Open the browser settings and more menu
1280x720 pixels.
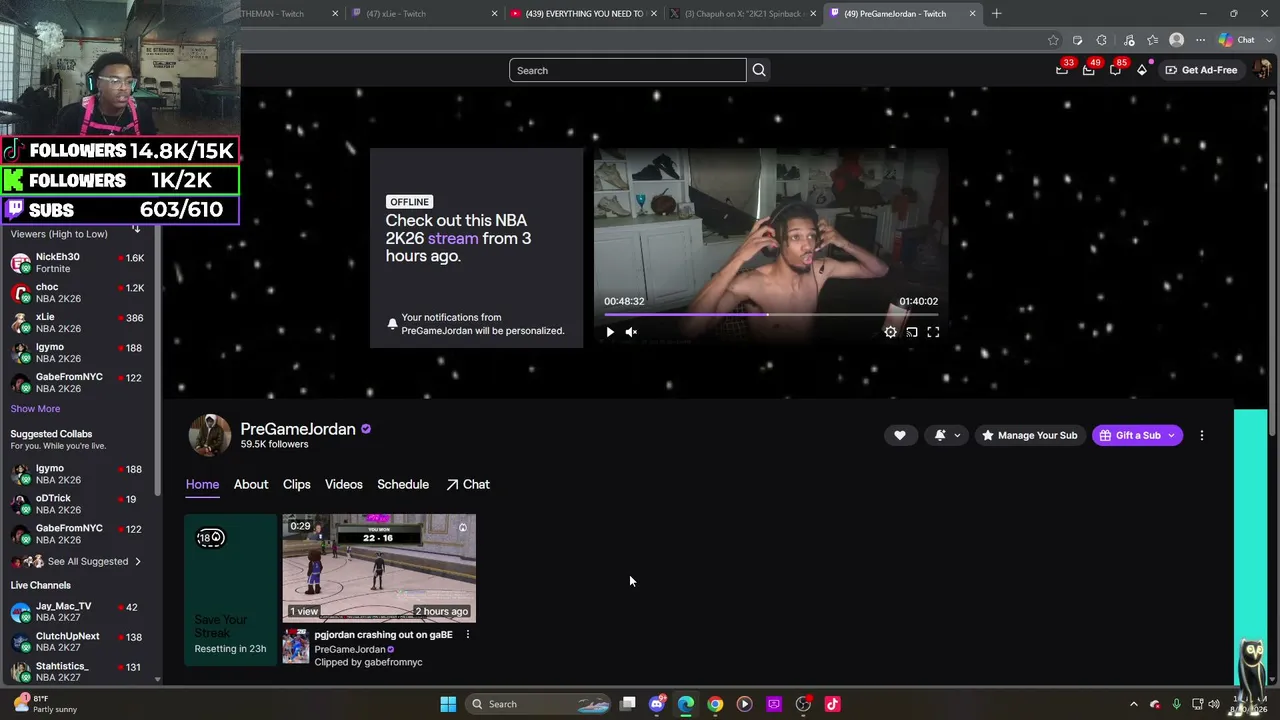1200,40
